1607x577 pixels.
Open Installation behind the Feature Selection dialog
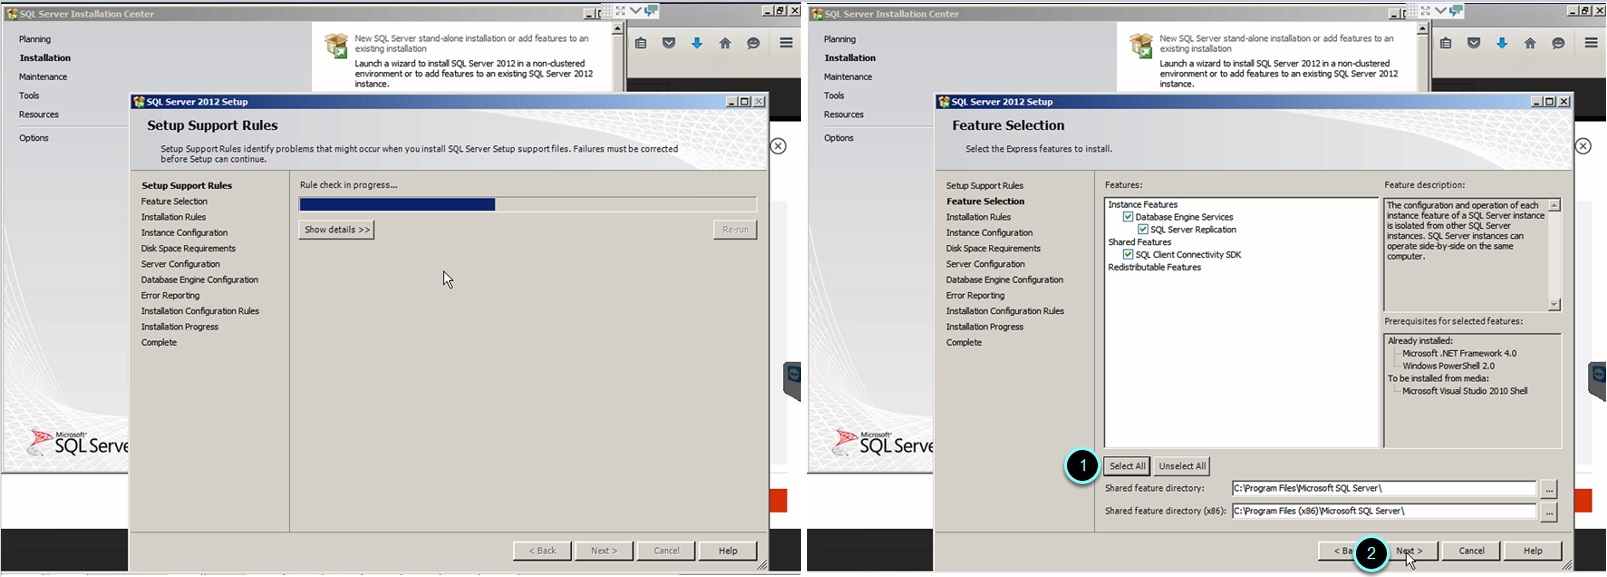tap(850, 58)
